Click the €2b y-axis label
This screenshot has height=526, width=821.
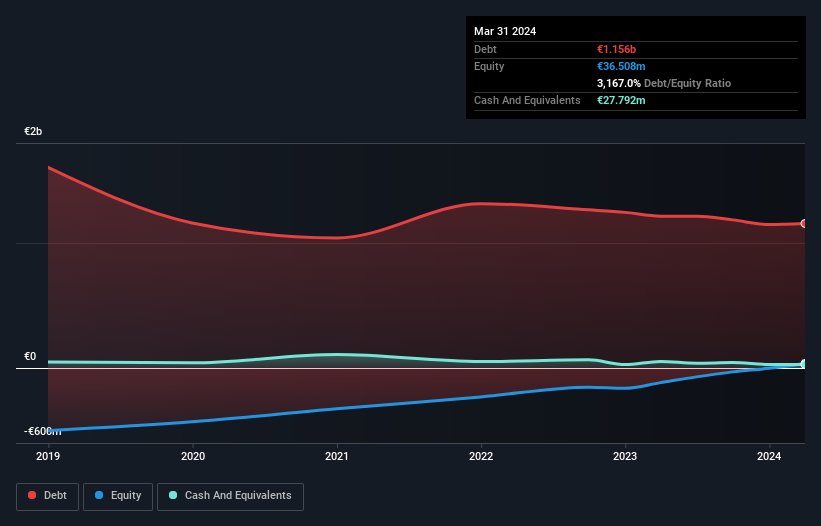[x=33, y=131]
